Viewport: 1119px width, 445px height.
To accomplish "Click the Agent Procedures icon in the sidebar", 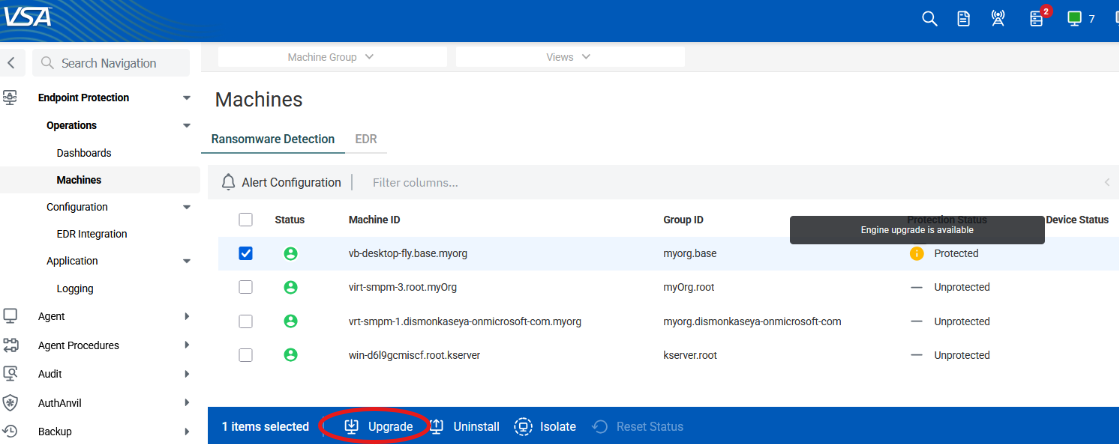I will point(10,345).
